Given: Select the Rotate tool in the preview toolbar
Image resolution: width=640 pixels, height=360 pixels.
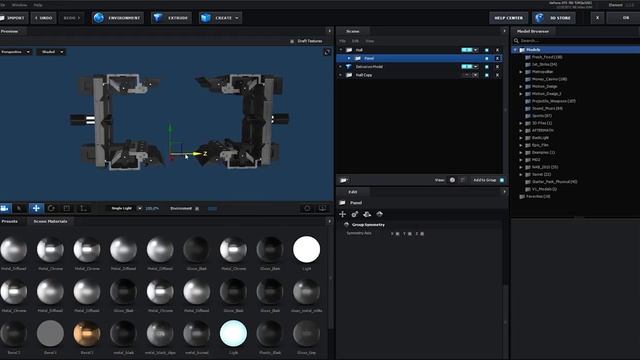Looking at the screenshot, I should pos(51,208).
